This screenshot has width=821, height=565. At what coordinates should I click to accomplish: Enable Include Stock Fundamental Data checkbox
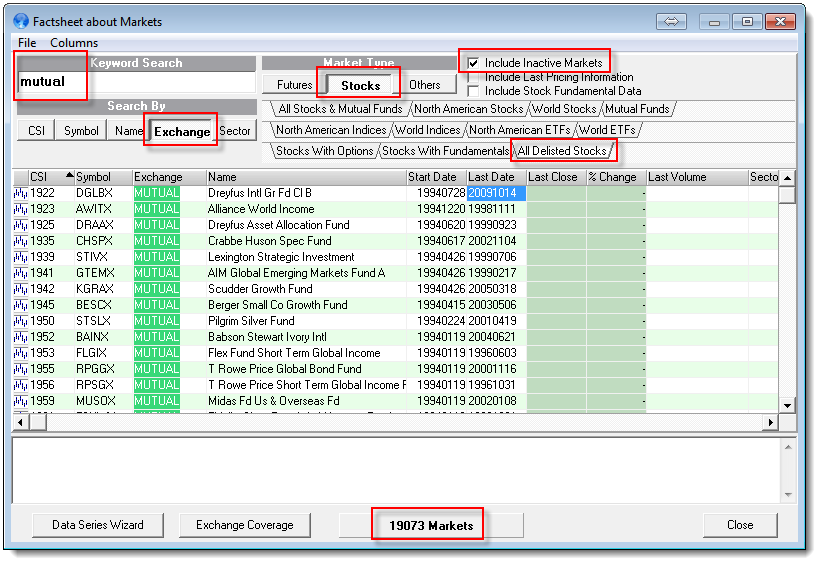pos(473,91)
